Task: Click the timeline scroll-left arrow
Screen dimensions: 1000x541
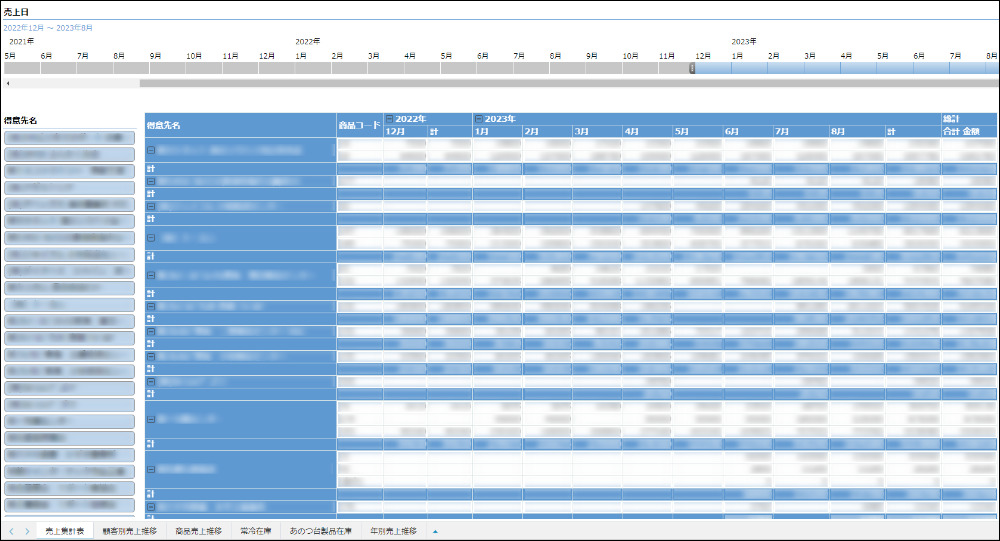Action: 8,83
